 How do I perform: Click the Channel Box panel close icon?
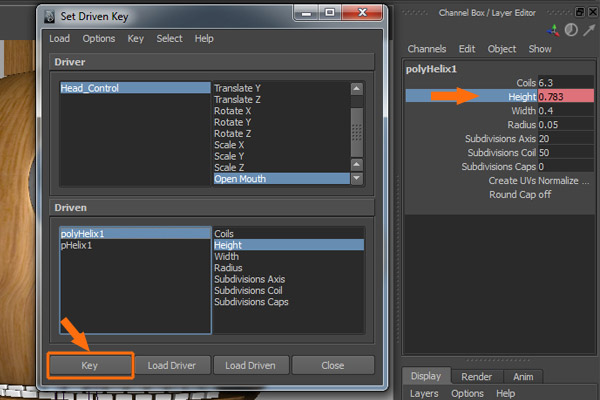593,12
